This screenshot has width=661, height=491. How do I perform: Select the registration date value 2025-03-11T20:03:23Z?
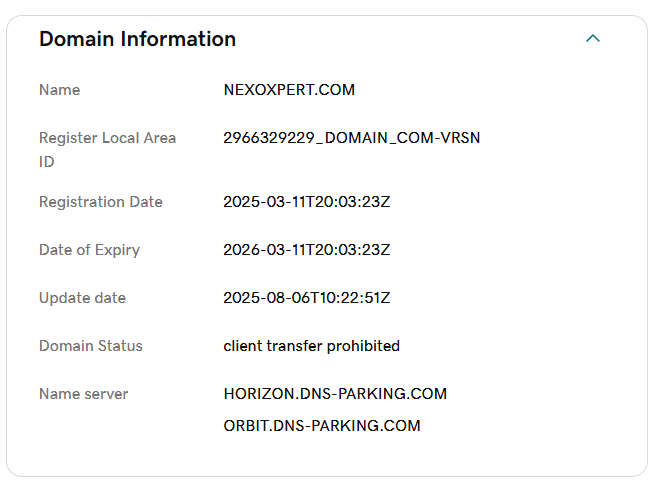pos(306,202)
